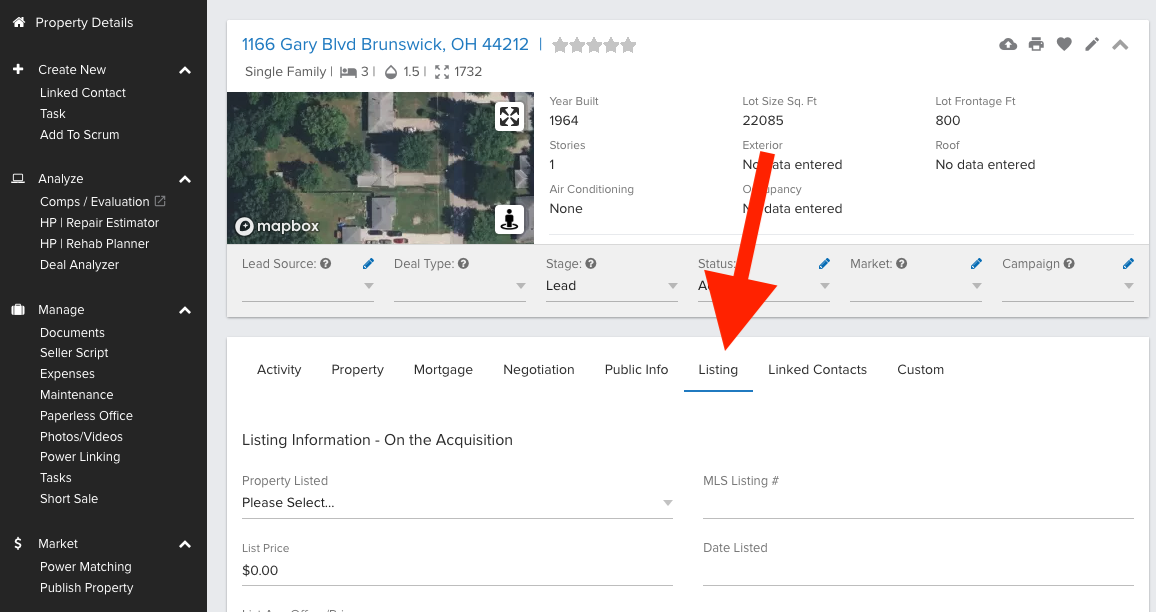Click Campaign help icon
Image resolution: width=1156 pixels, height=612 pixels.
(x=1068, y=263)
